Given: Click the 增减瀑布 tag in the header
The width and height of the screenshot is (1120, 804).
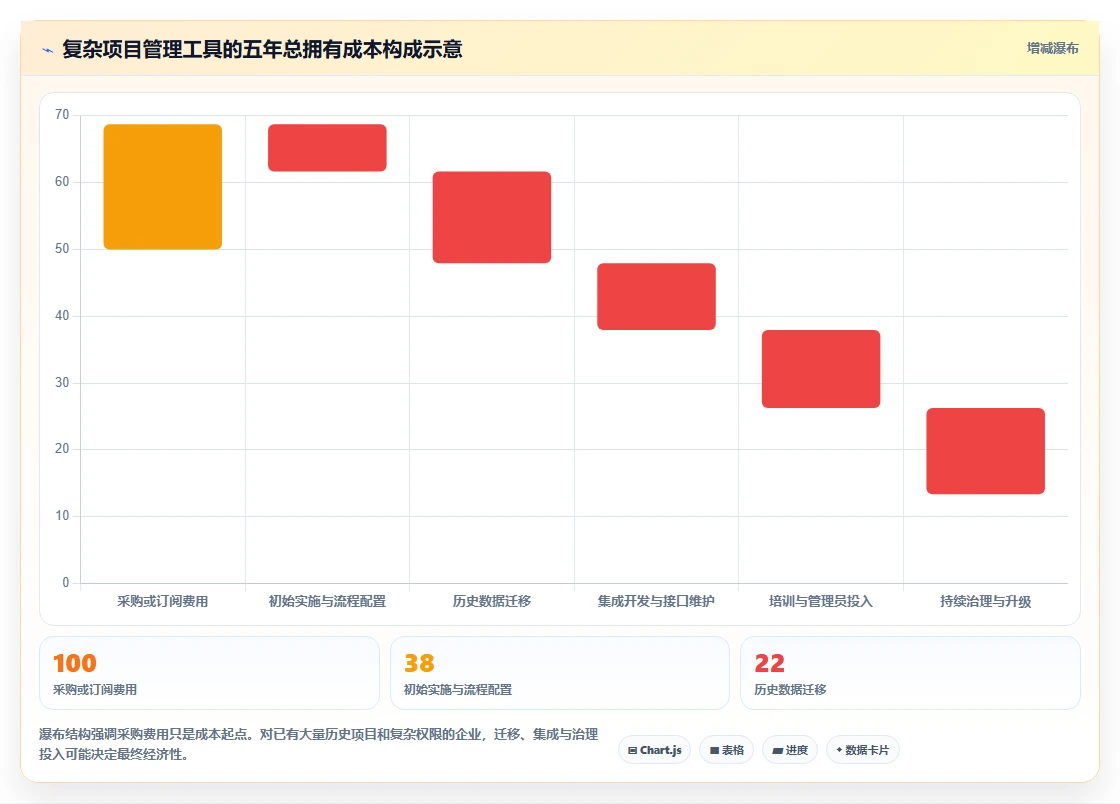Looking at the screenshot, I should coord(1052,49).
